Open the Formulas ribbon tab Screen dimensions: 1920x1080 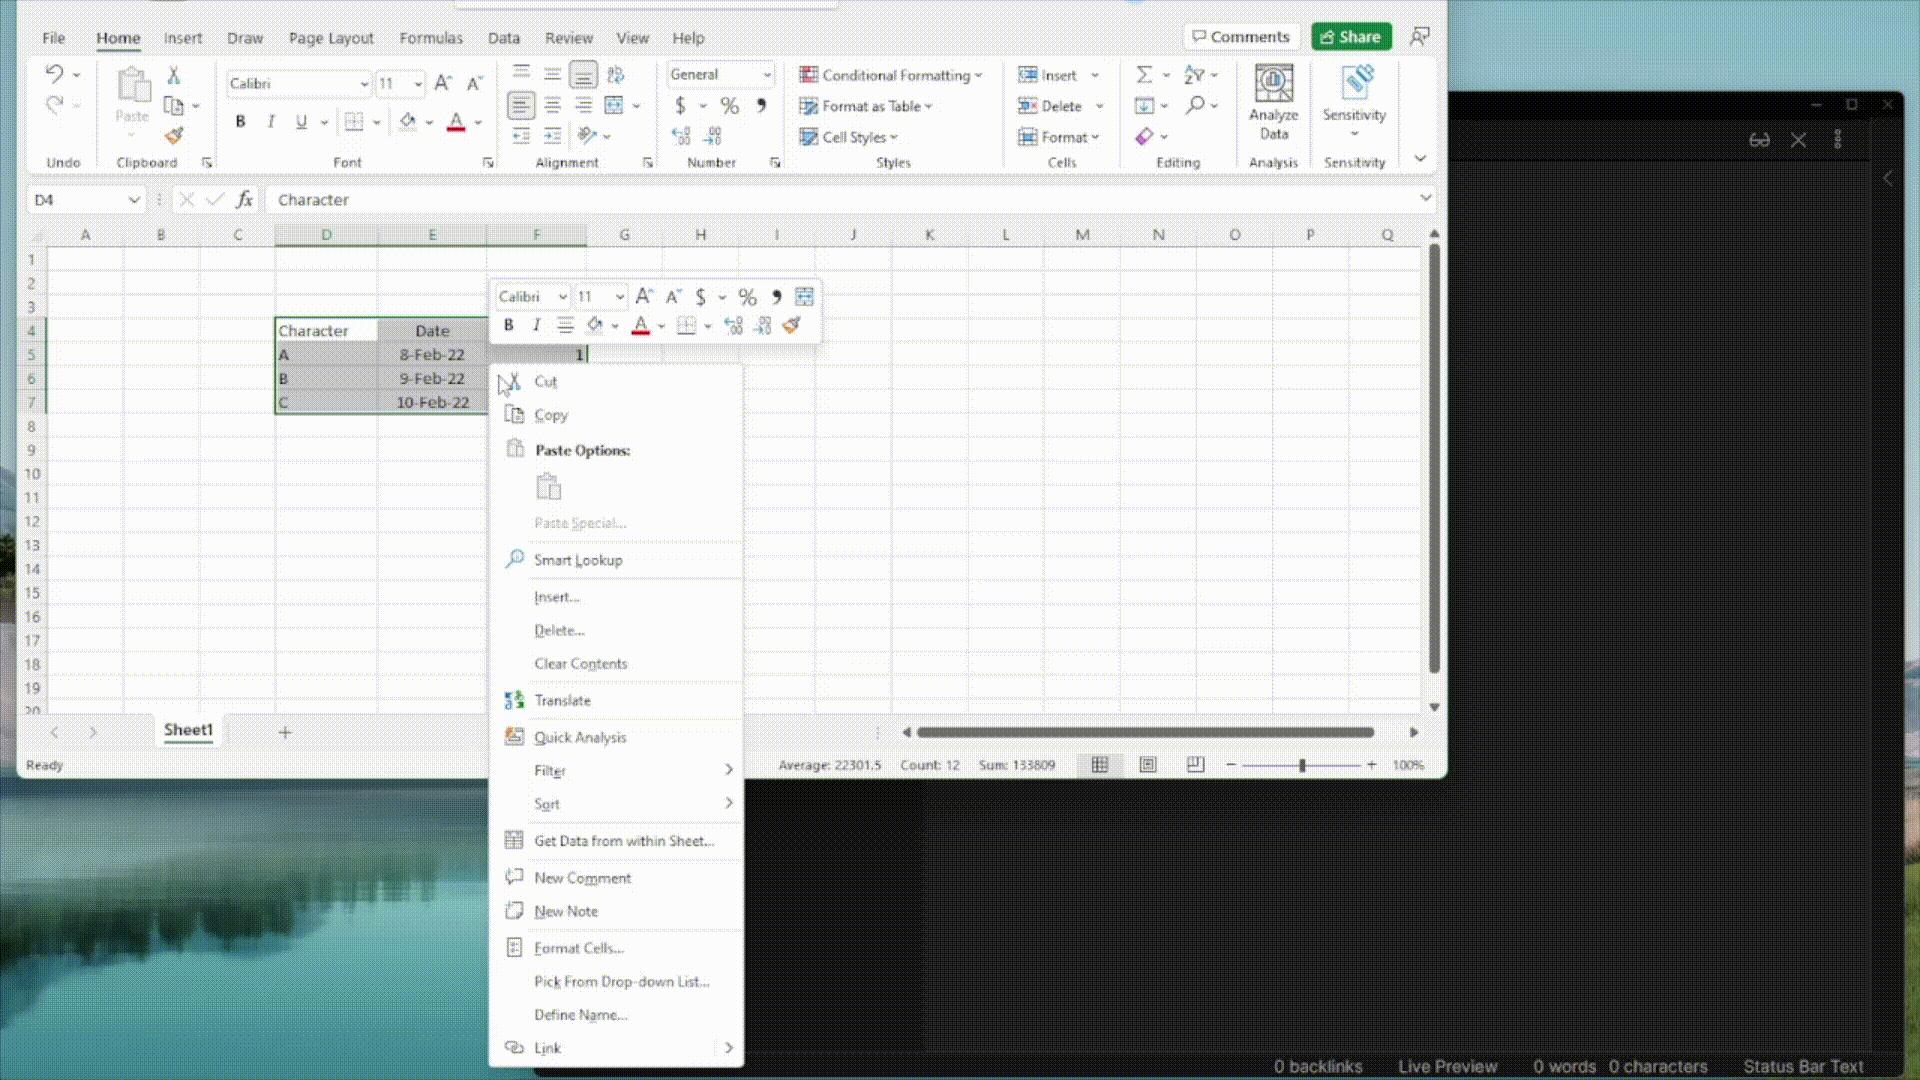point(430,38)
